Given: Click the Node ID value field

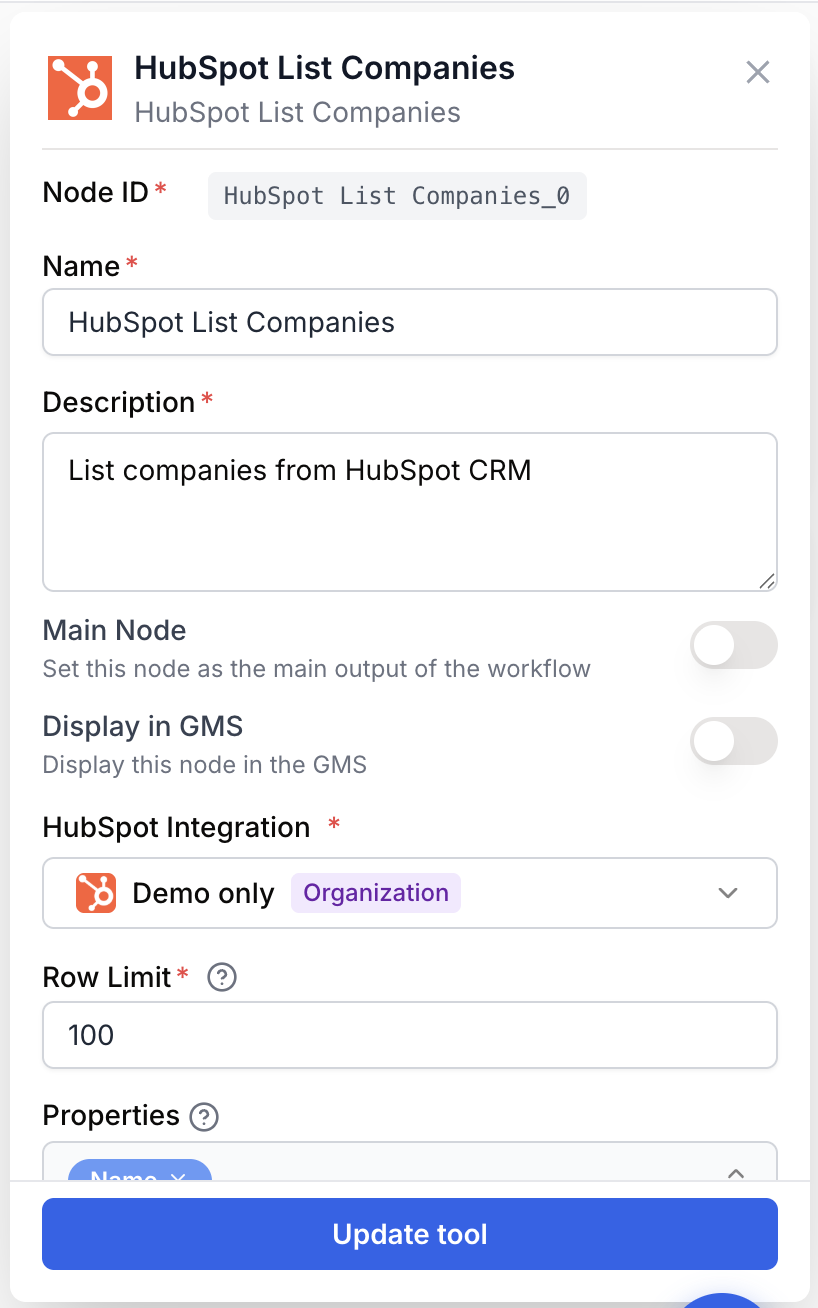Looking at the screenshot, I should pos(397,196).
